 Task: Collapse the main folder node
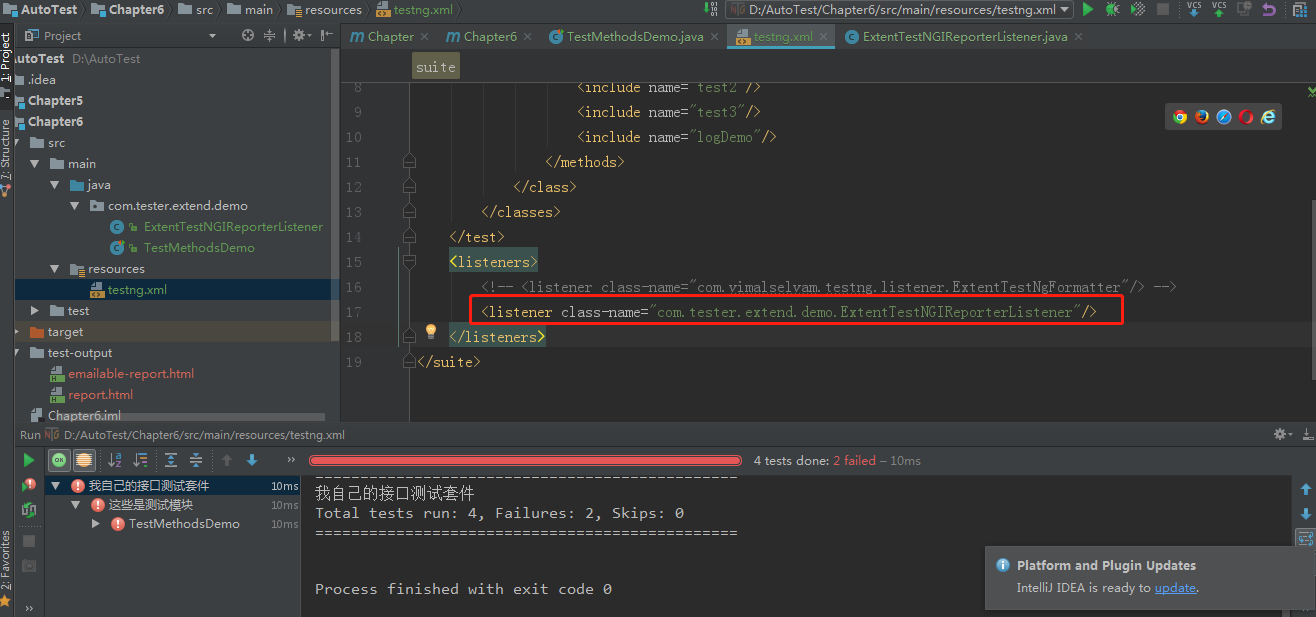coord(35,164)
